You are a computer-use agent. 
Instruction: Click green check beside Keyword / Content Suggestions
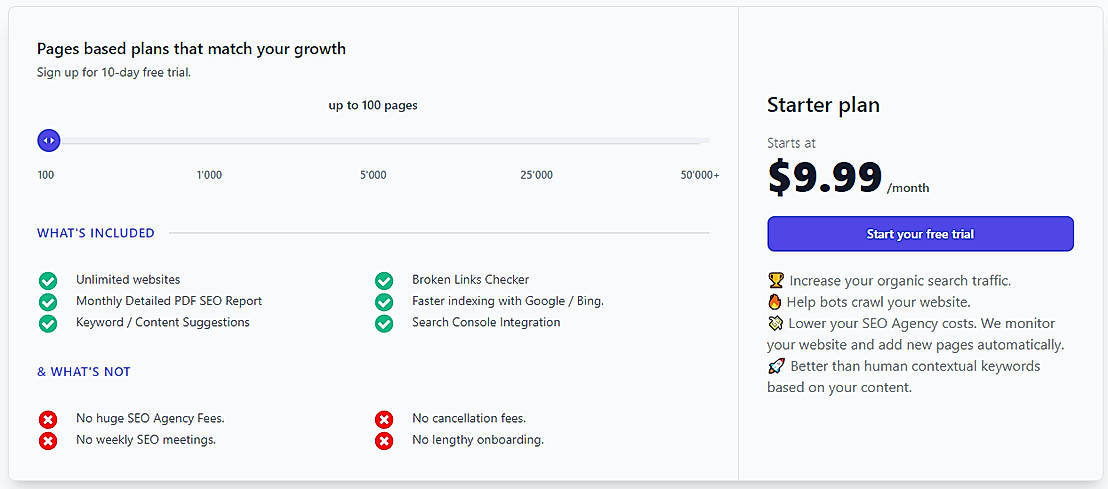tap(47, 323)
